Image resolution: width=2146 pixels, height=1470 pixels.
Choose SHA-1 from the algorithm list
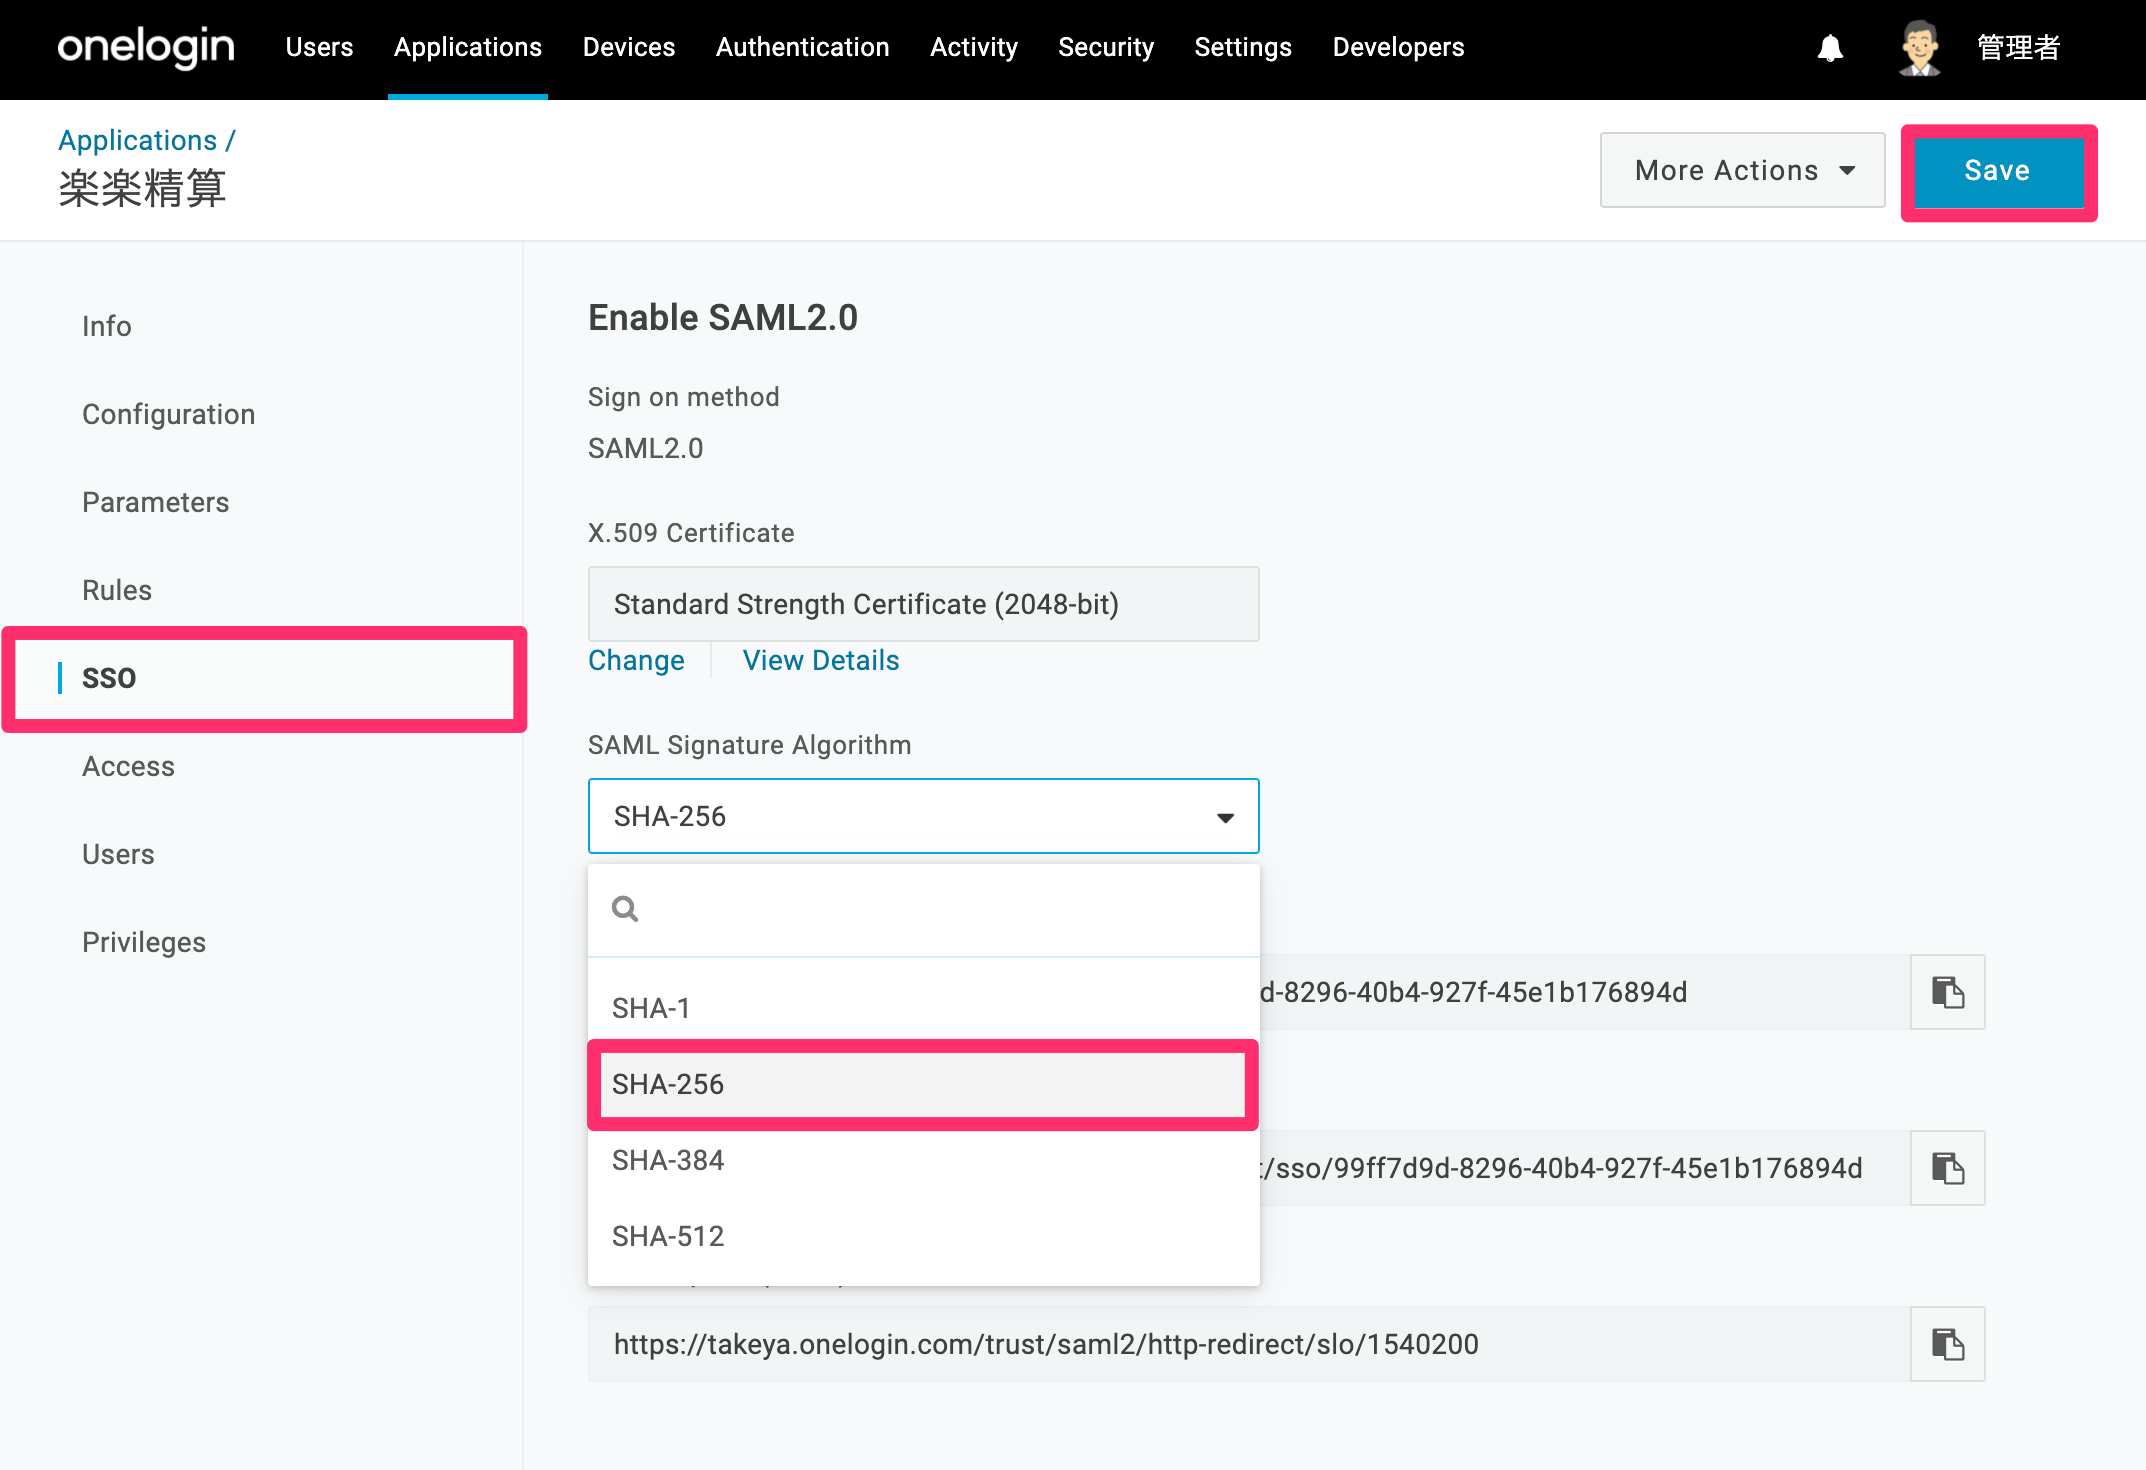[923, 1008]
